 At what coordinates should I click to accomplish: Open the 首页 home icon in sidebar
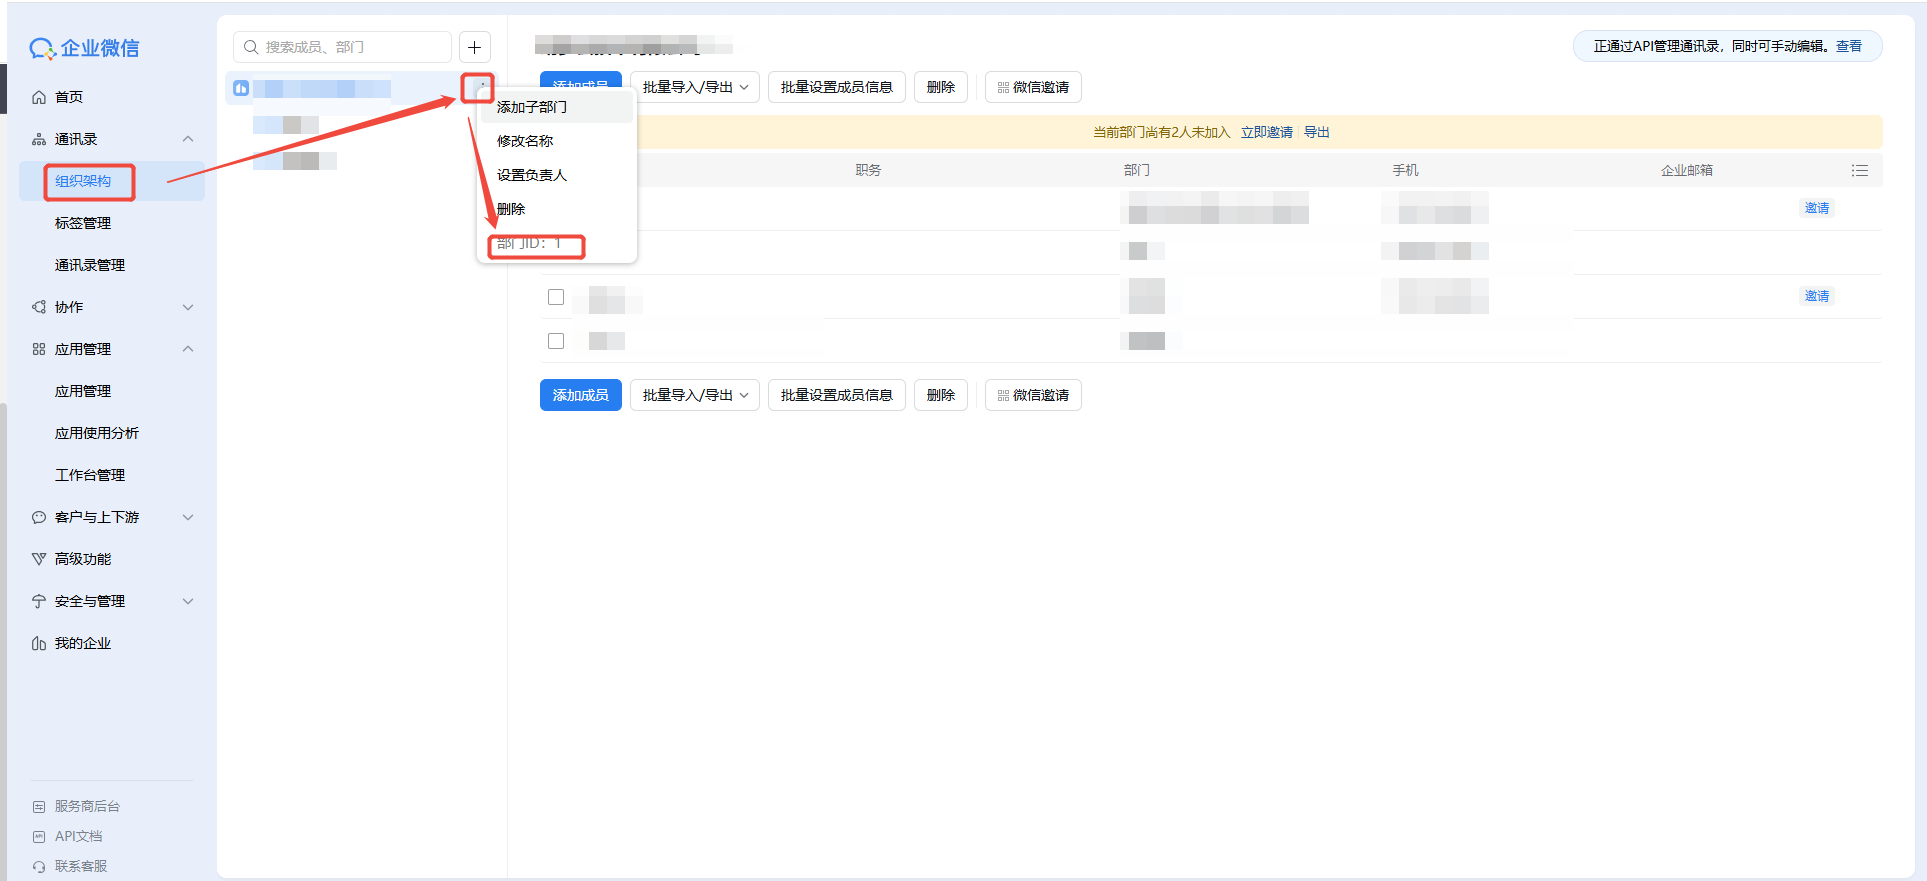click(x=39, y=97)
